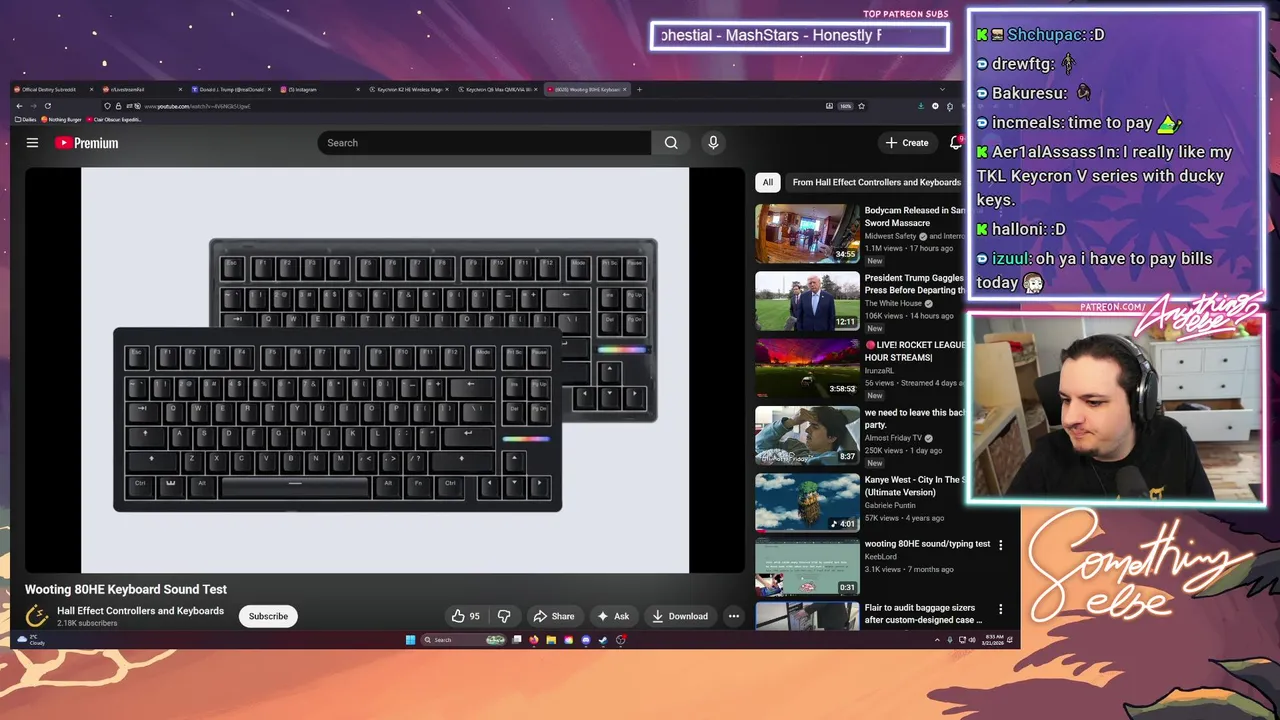This screenshot has height=720, width=1280.
Task: Activate voice search microphone icon
Action: (x=713, y=143)
